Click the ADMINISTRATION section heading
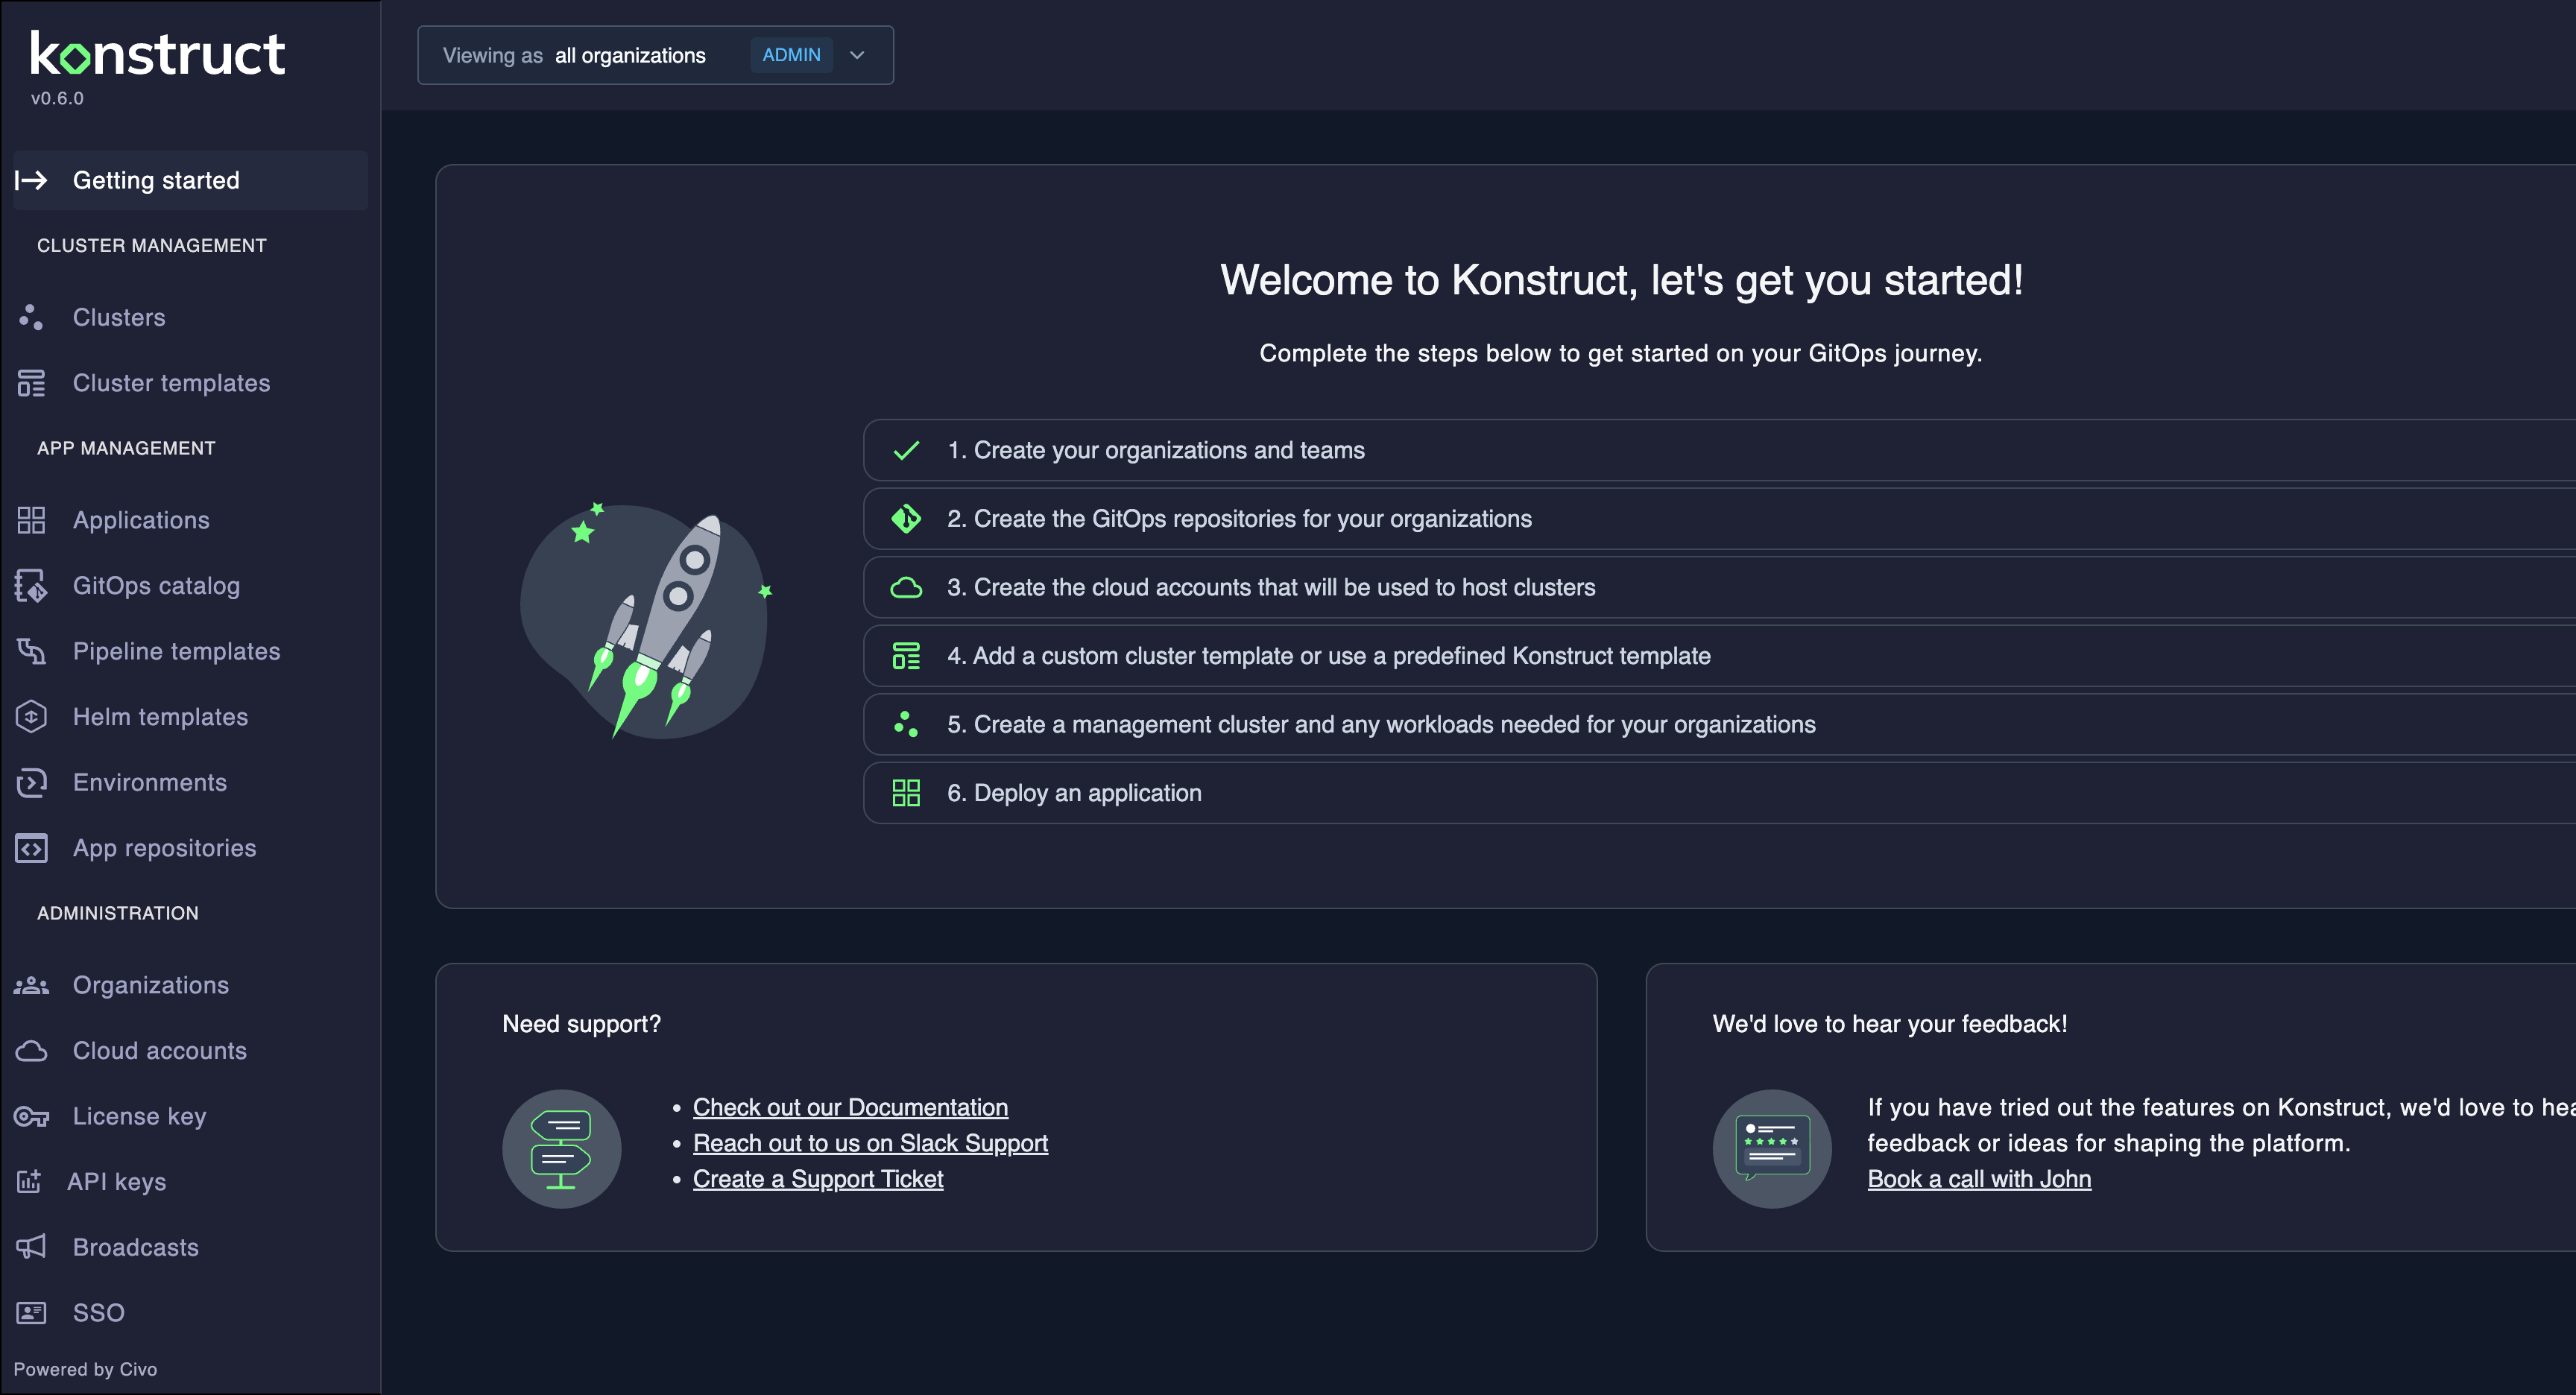This screenshot has height=1395, width=2576. (x=118, y=913)
